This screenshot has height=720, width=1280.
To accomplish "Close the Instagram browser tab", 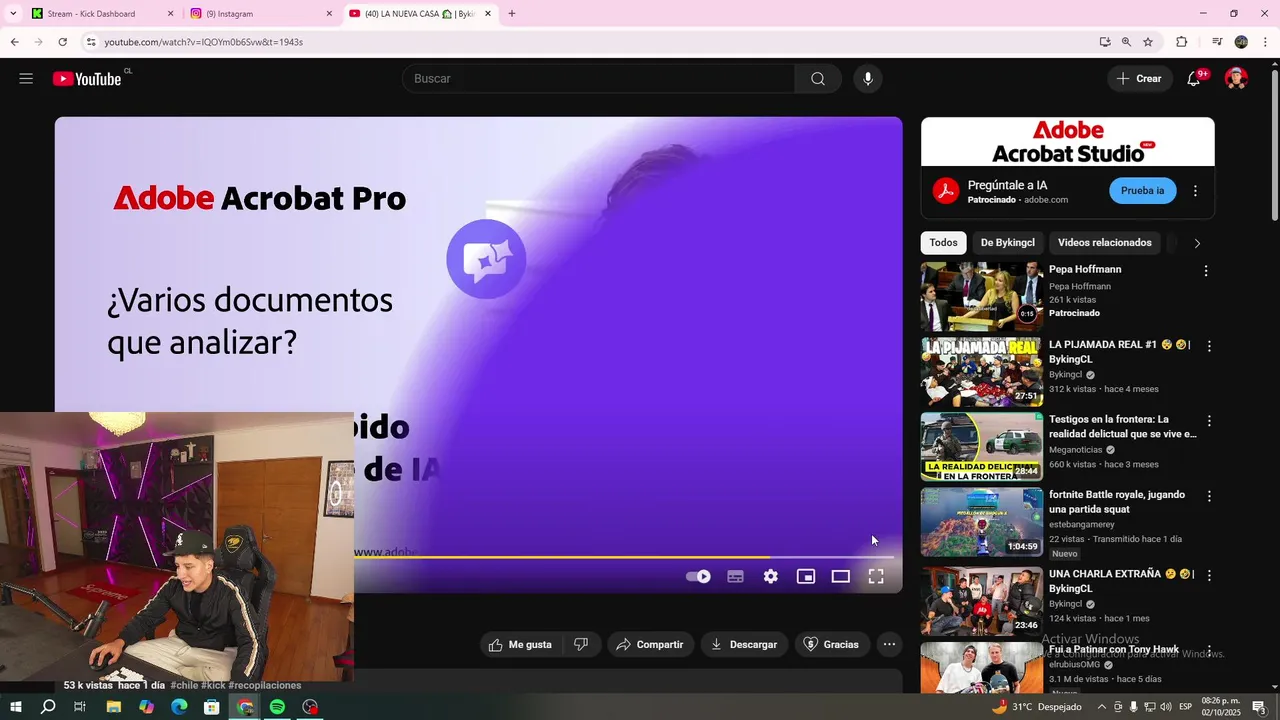I will coord(329,14).
